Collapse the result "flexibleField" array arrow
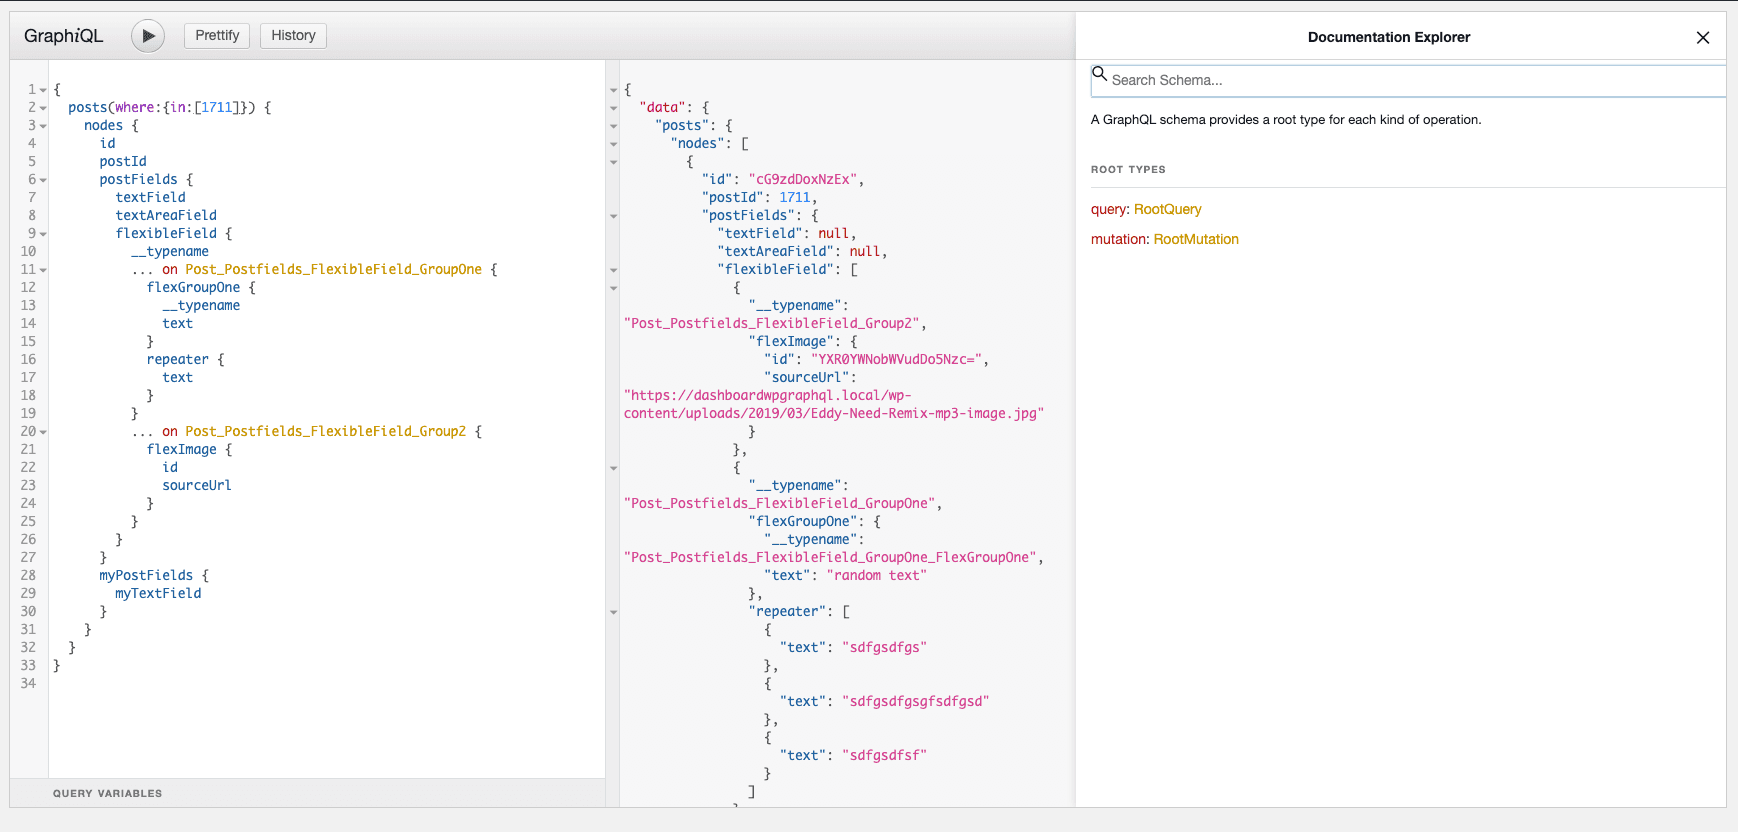 point(613,270)
